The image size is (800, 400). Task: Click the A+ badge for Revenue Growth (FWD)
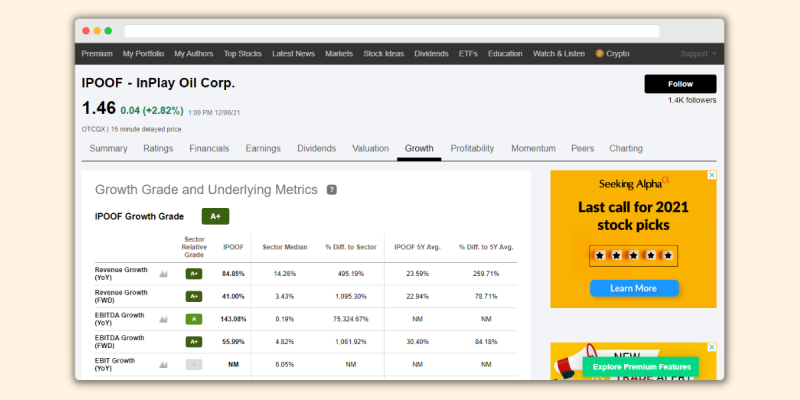(x=194, y=296)
